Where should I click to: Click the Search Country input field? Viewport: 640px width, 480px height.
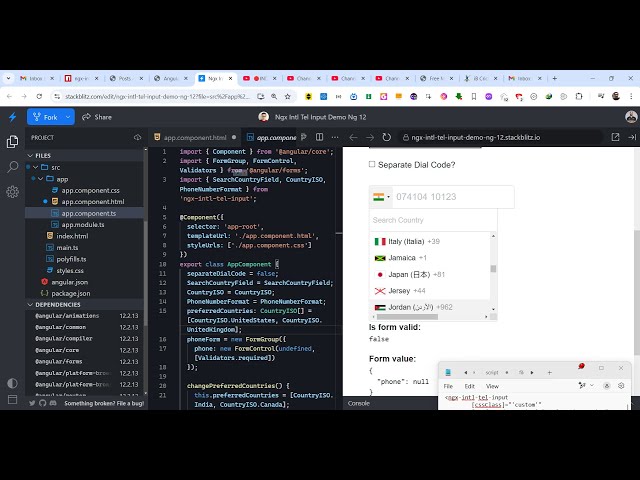(x=432, y=220)
